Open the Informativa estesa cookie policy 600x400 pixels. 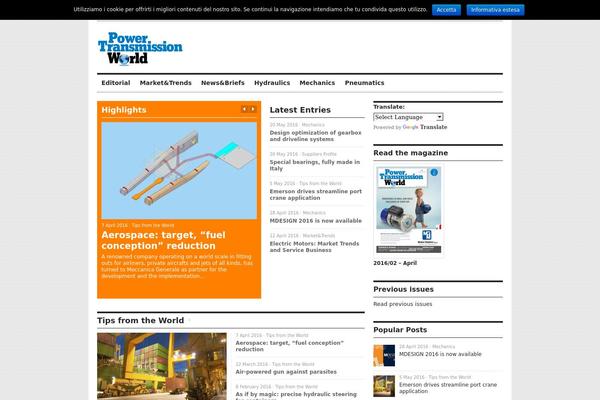pyautogui.click(x=495, y=10)
